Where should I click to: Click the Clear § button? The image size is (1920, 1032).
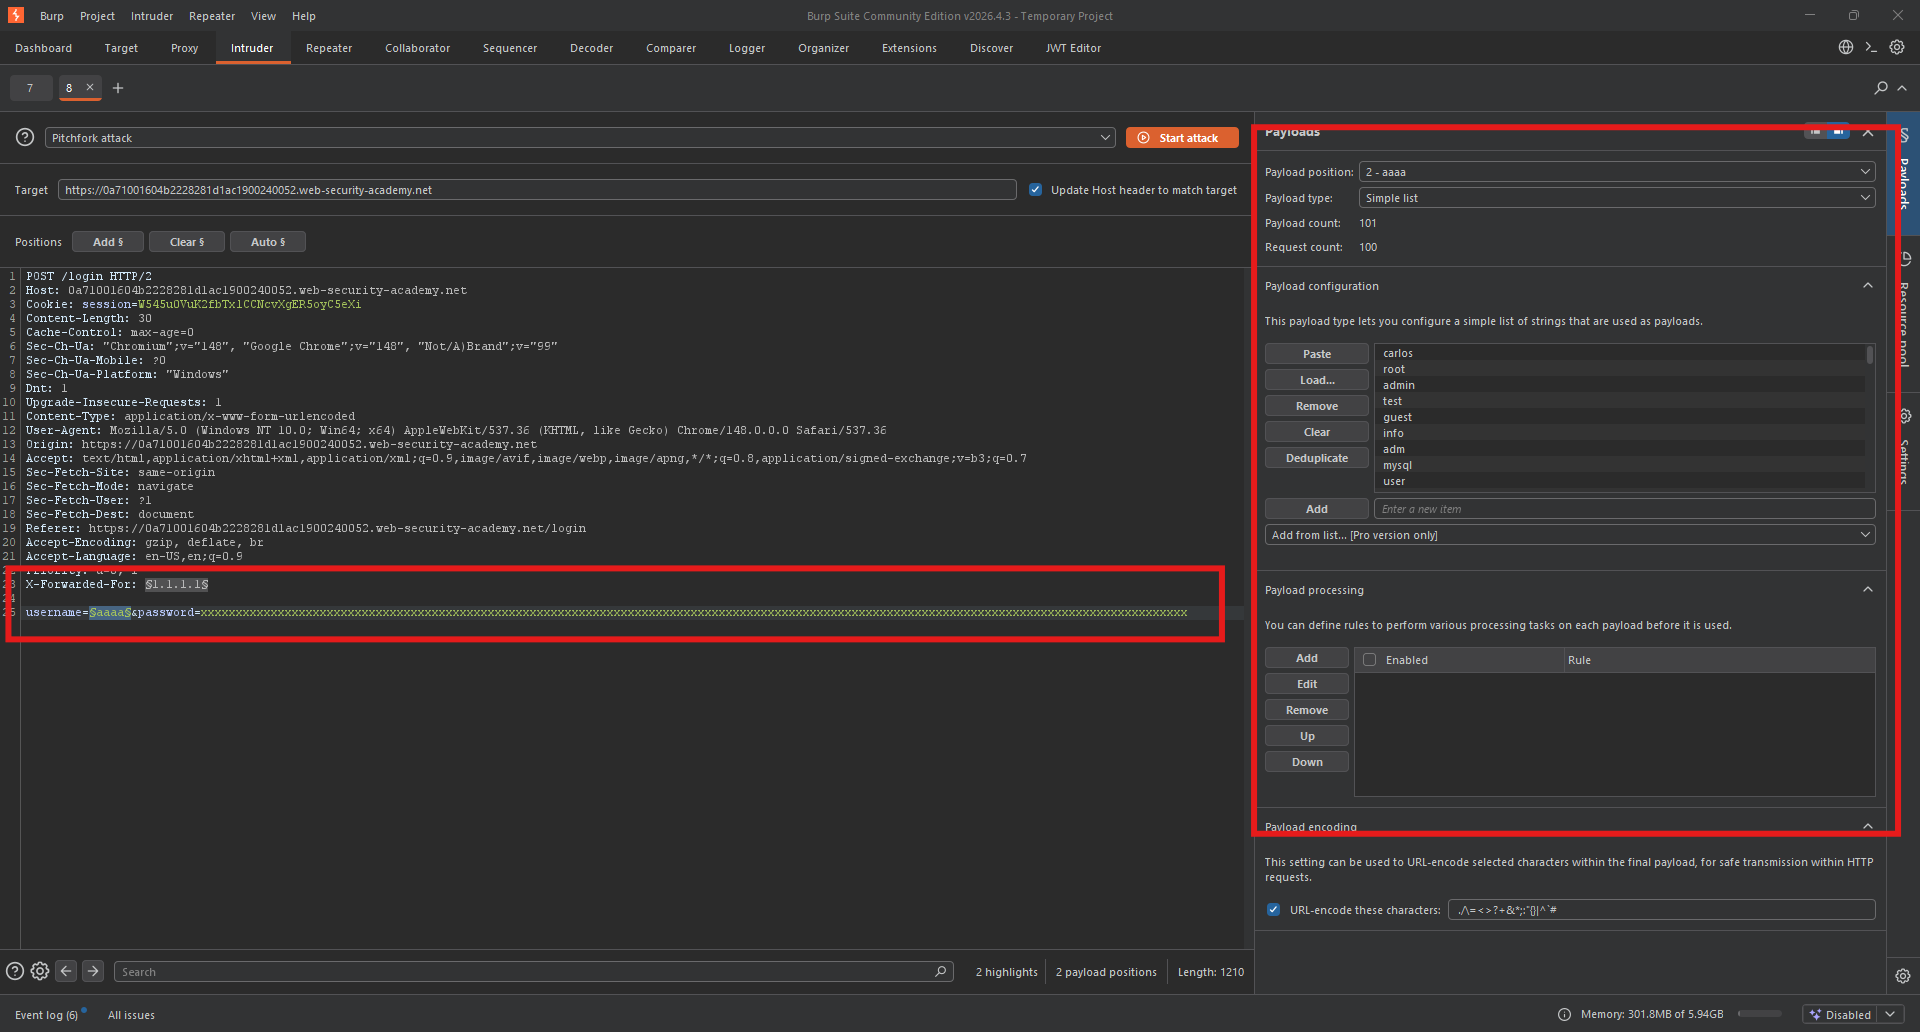pyautogui.click(x=187, y=242)
